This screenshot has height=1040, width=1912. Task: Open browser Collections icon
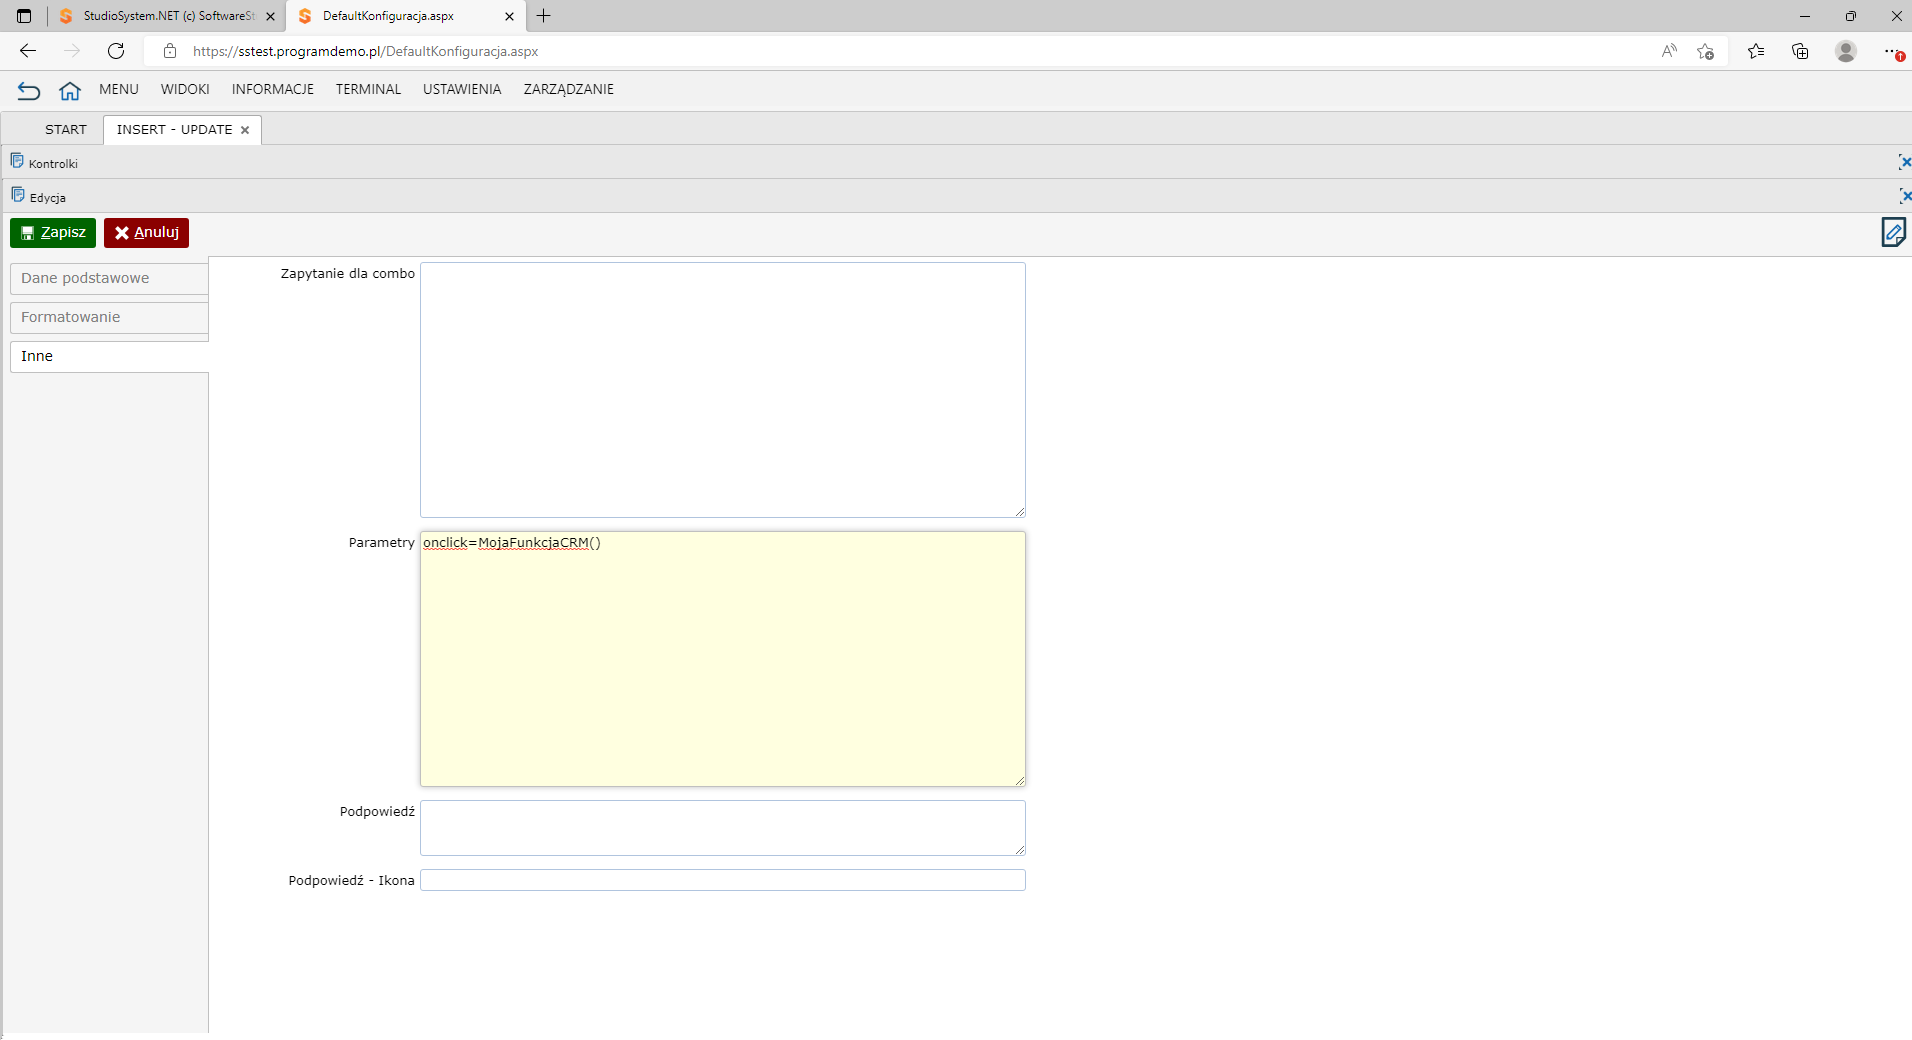(1800, 51)
